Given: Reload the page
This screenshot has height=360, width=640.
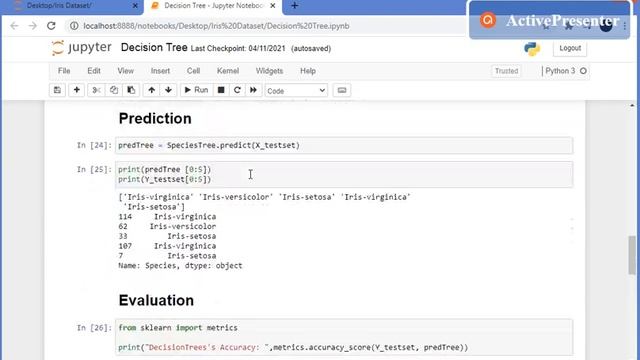Looking at the screenshot, I should [x=51, y=26].
